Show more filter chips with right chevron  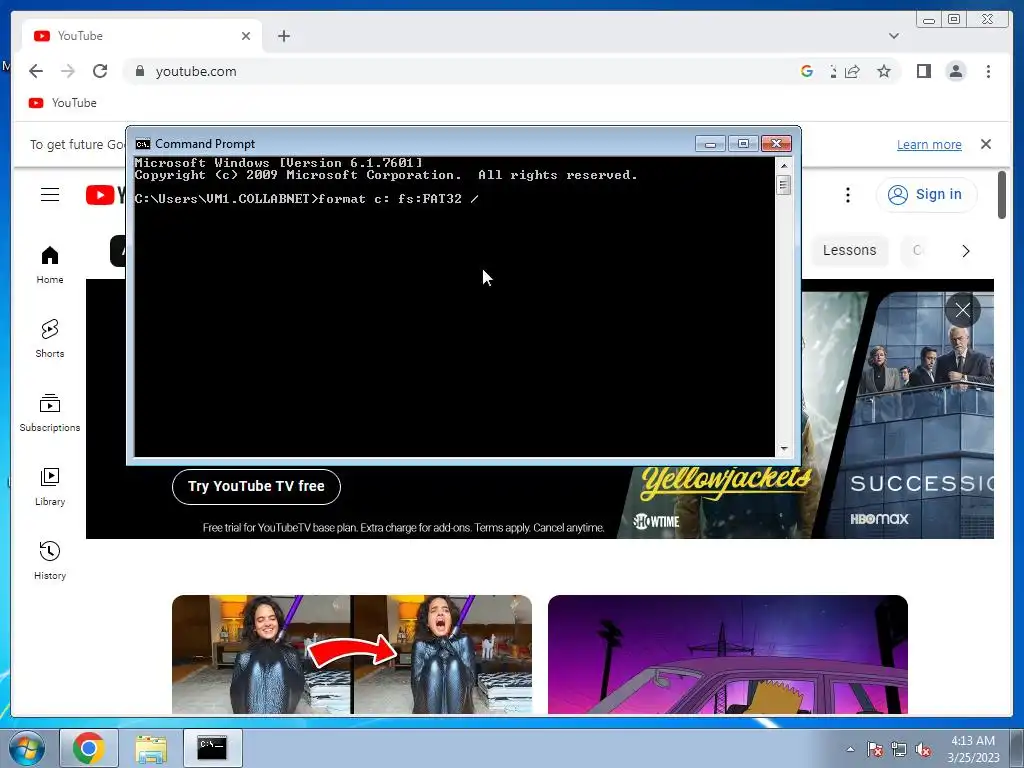[x=966, y=251]
